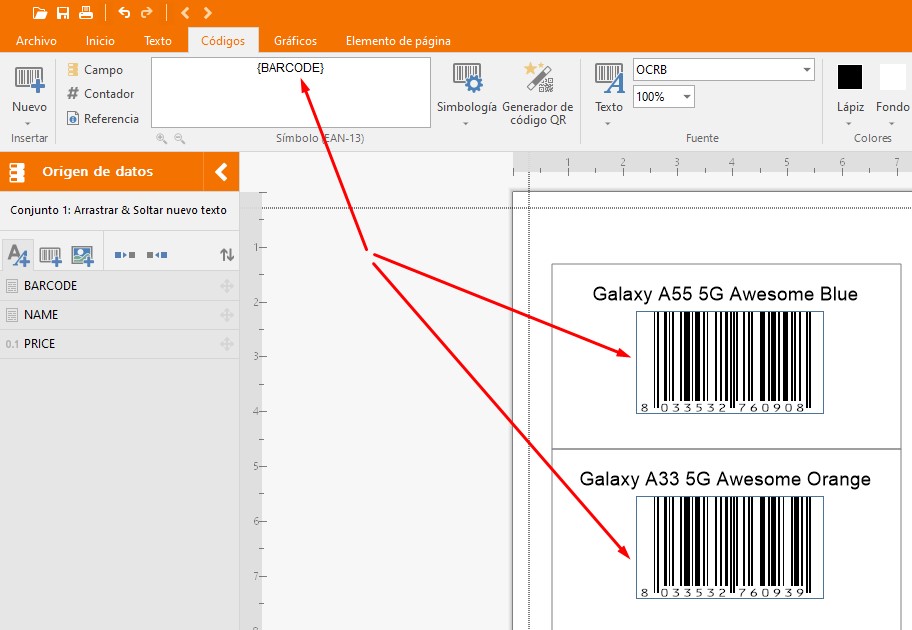This screenshot has height=630, width=912.
Task: Switch to the Gráficos tab
Action: [295, 41]
